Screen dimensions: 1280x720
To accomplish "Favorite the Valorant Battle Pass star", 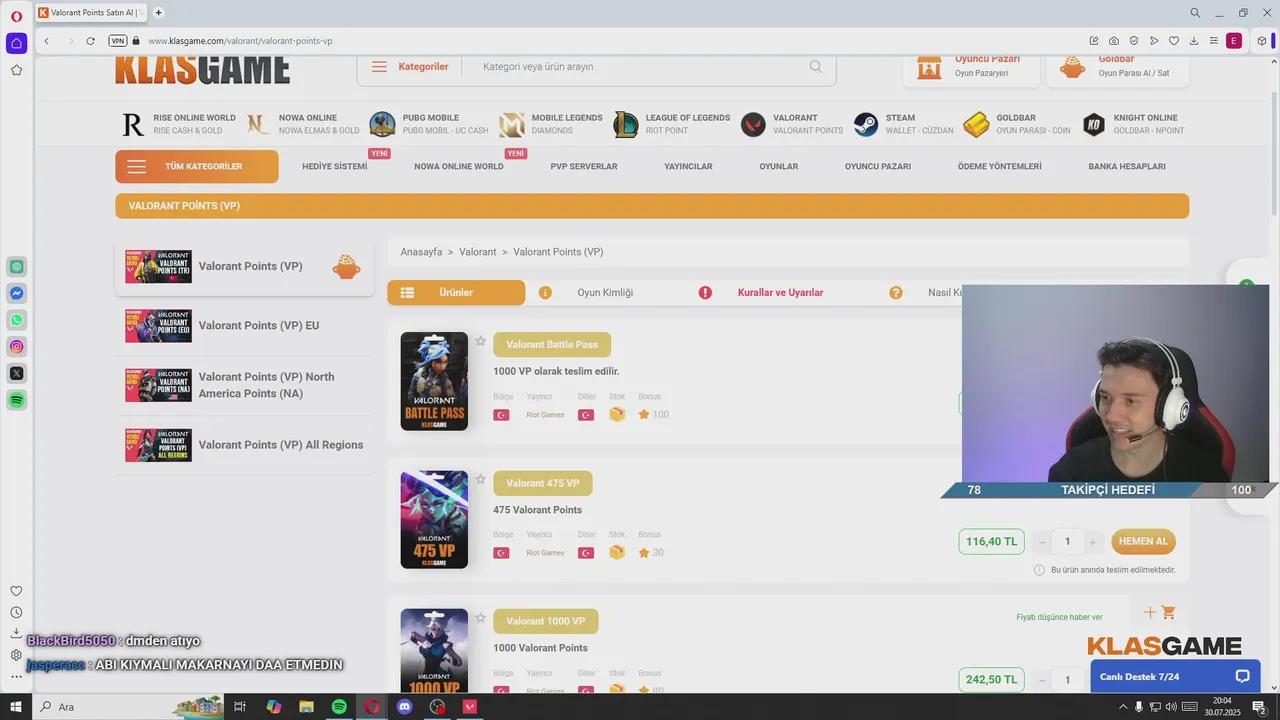I will click(480, 341).
